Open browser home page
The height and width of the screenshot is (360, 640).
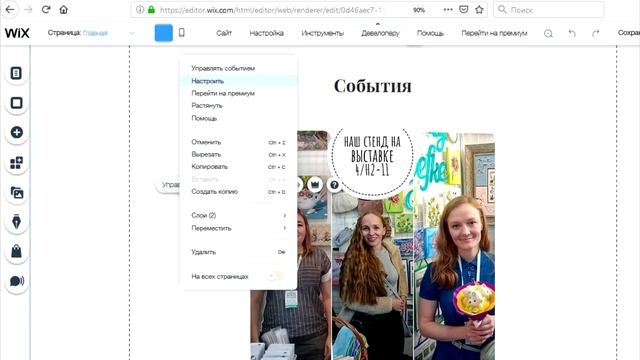click(x=64, y=9)
